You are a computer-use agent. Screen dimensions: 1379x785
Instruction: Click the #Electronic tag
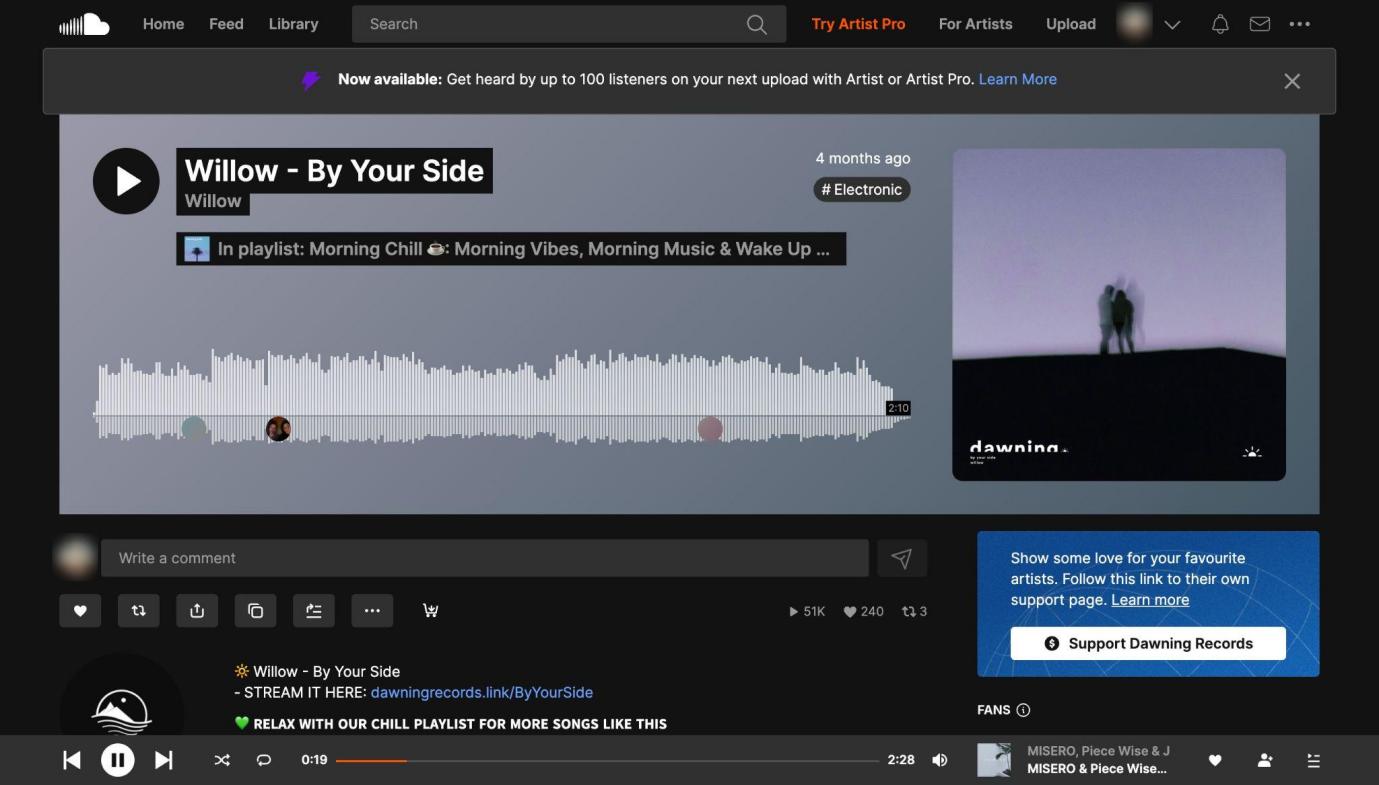861,189
